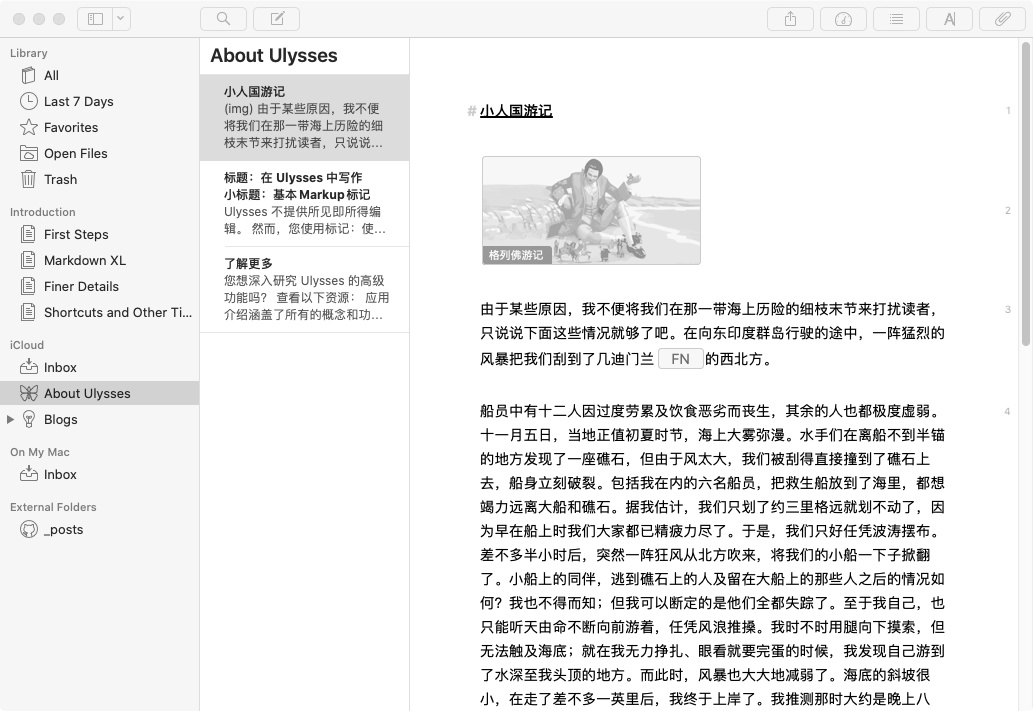Click the FN footnote tag
1033x711 pixels.
click(681, 359)
